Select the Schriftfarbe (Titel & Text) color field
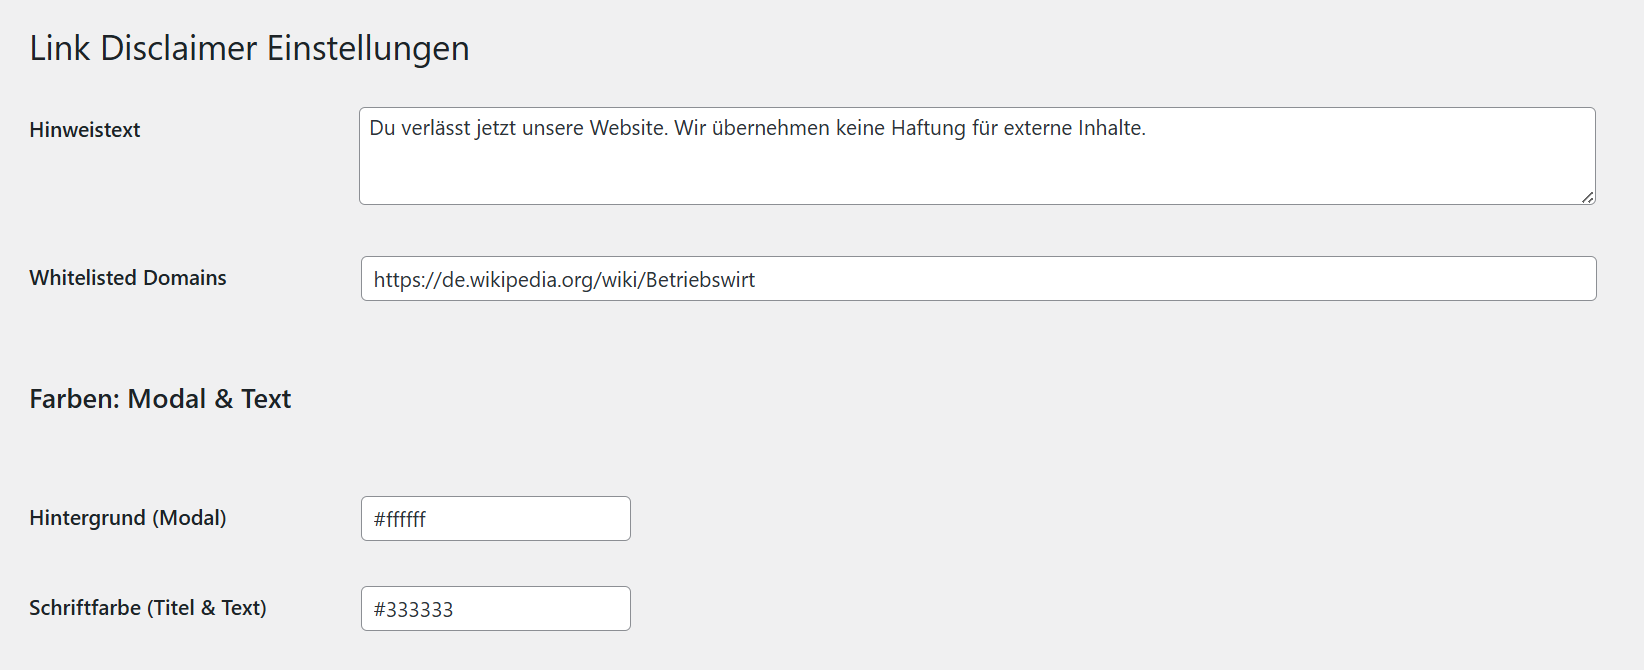 click(495, 609)
